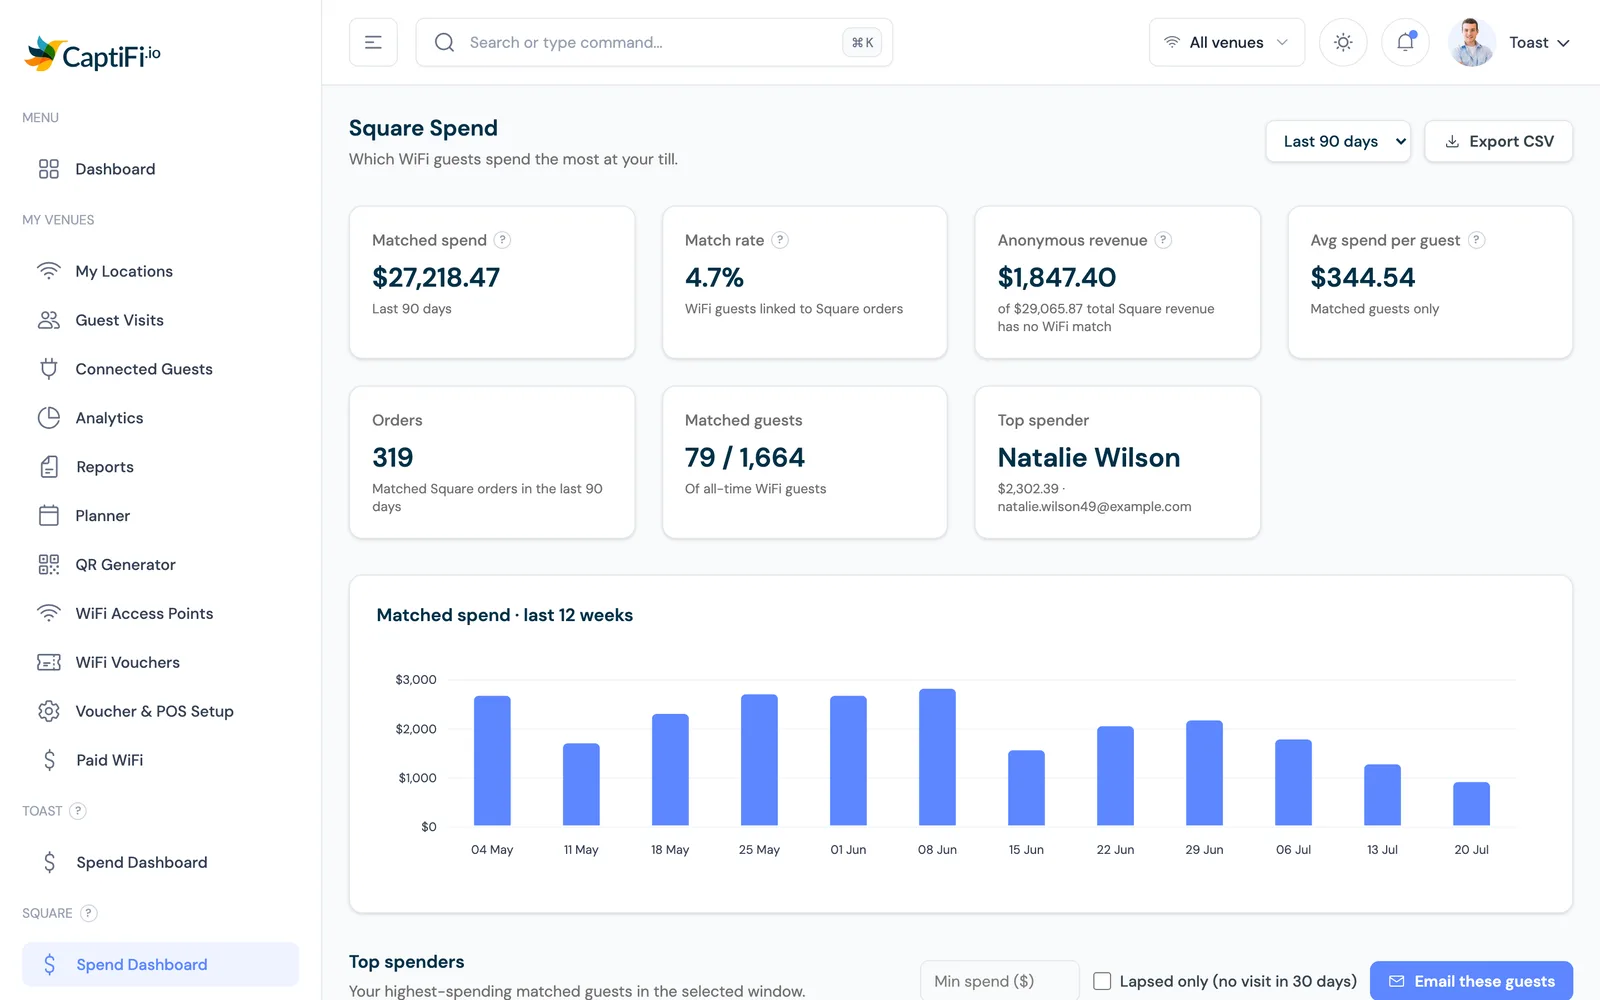Click the Toast Spend Dashboard dollar icon
This screenshot has width=1600, height=1000.
pos(49,862)
